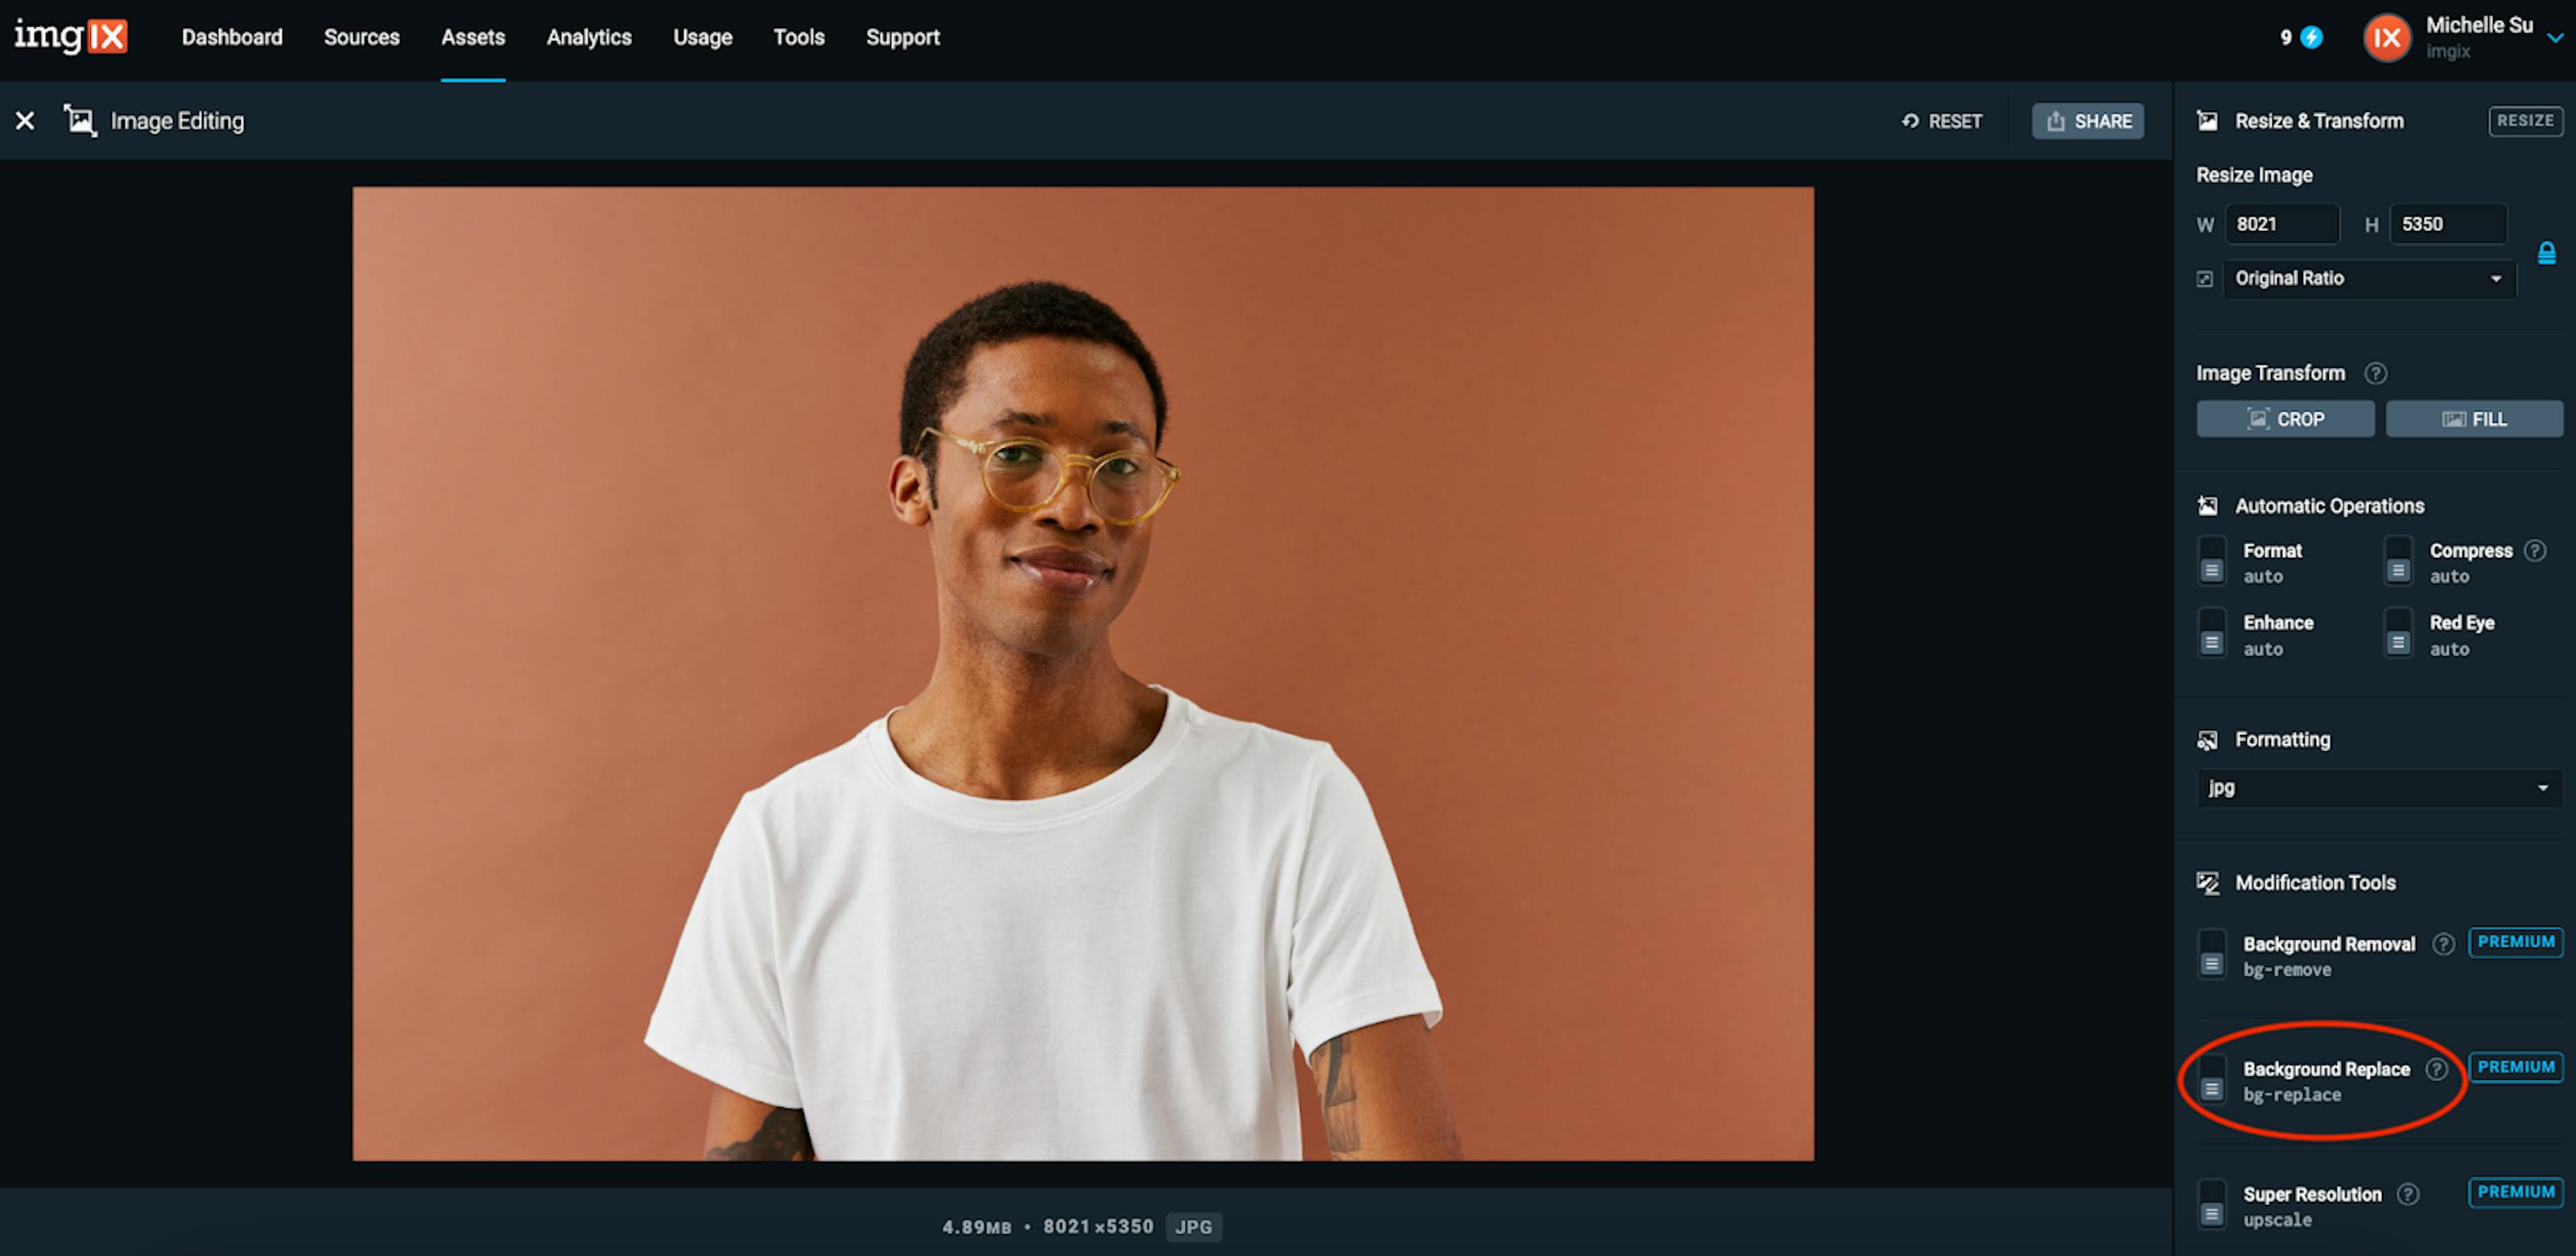Click the 4.89MB file size text
The height and width of the screenshot is (1256, 2576).
976,1227
